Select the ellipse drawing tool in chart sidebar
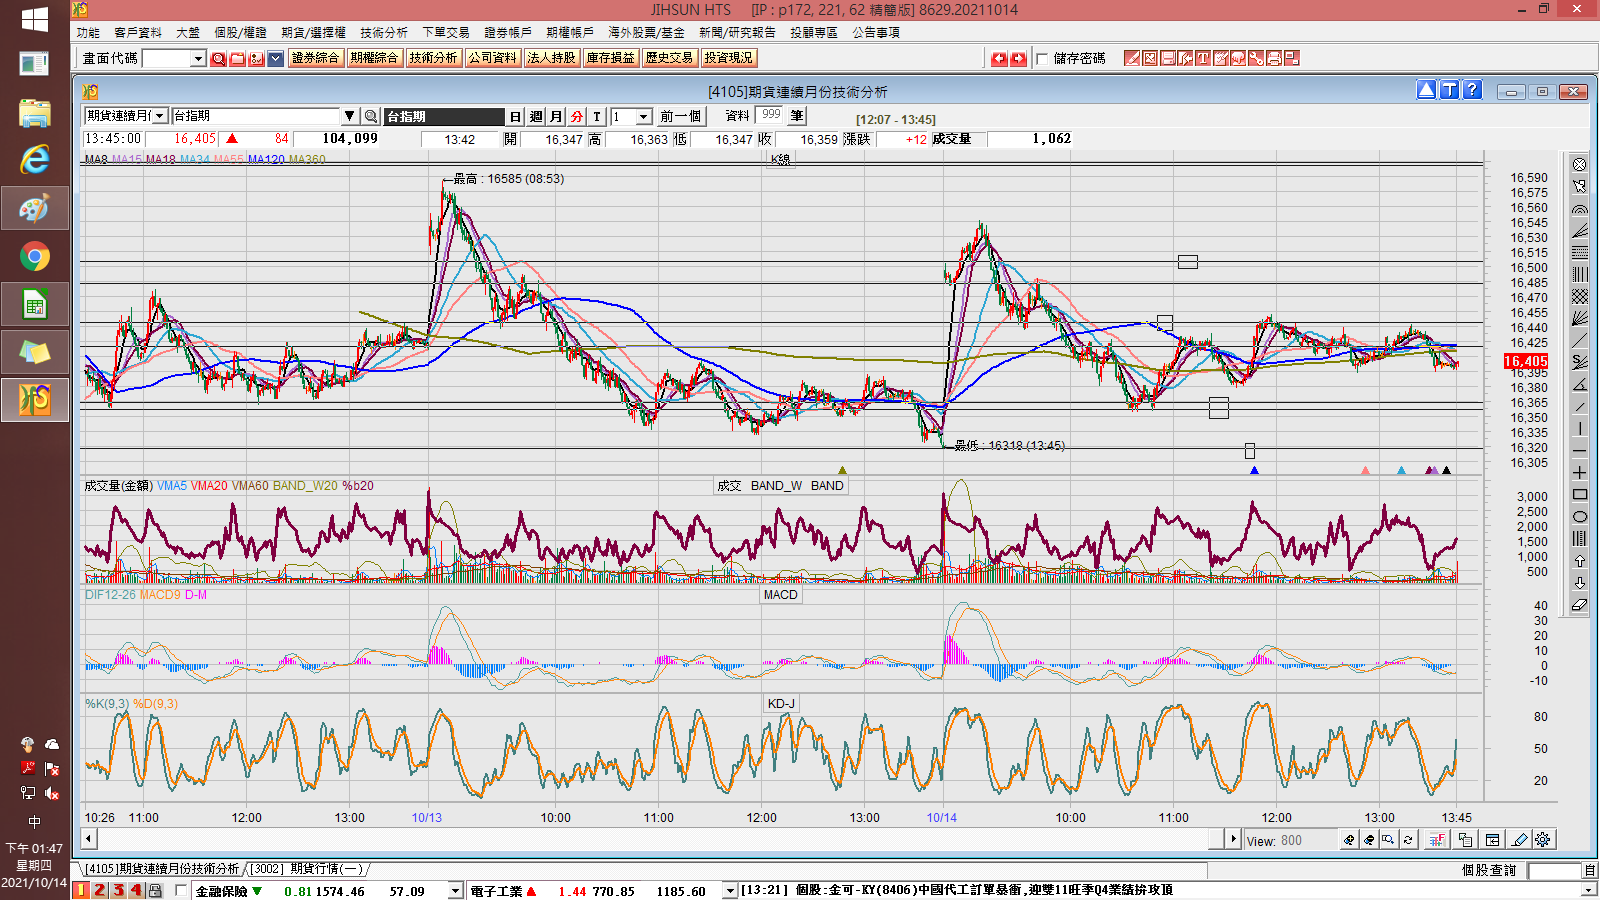This screenshot has height=900, width=1600. point(1580,517)
